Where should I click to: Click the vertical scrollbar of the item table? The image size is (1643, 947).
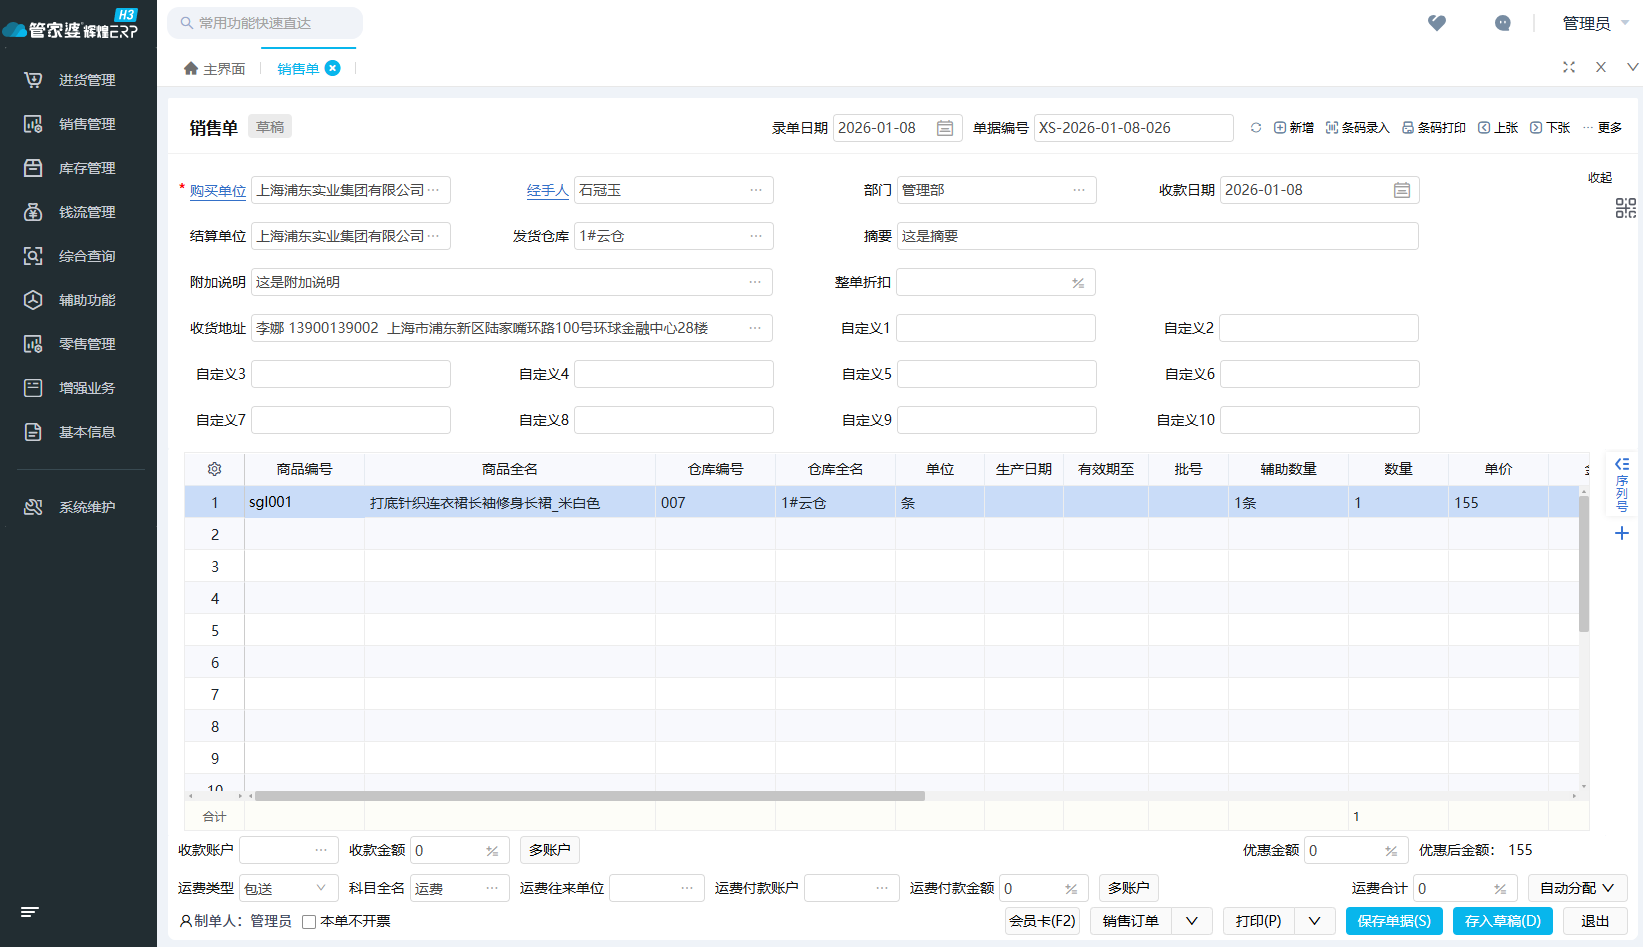pyautogui.click(x=1584, y=564)
